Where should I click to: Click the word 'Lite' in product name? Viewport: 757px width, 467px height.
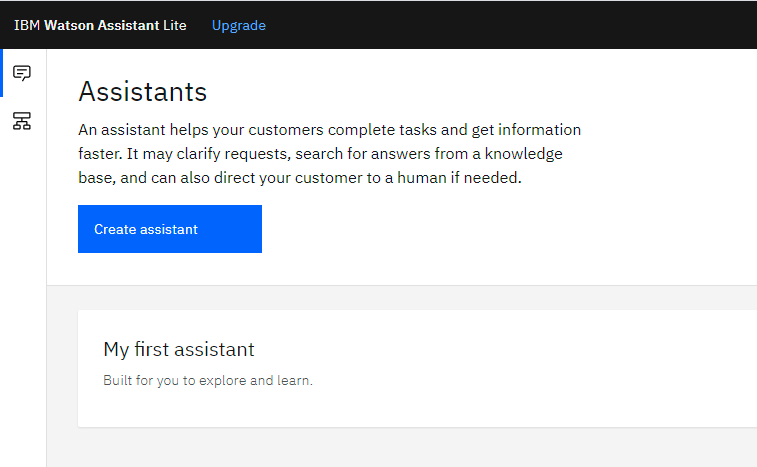coord(174,25)
